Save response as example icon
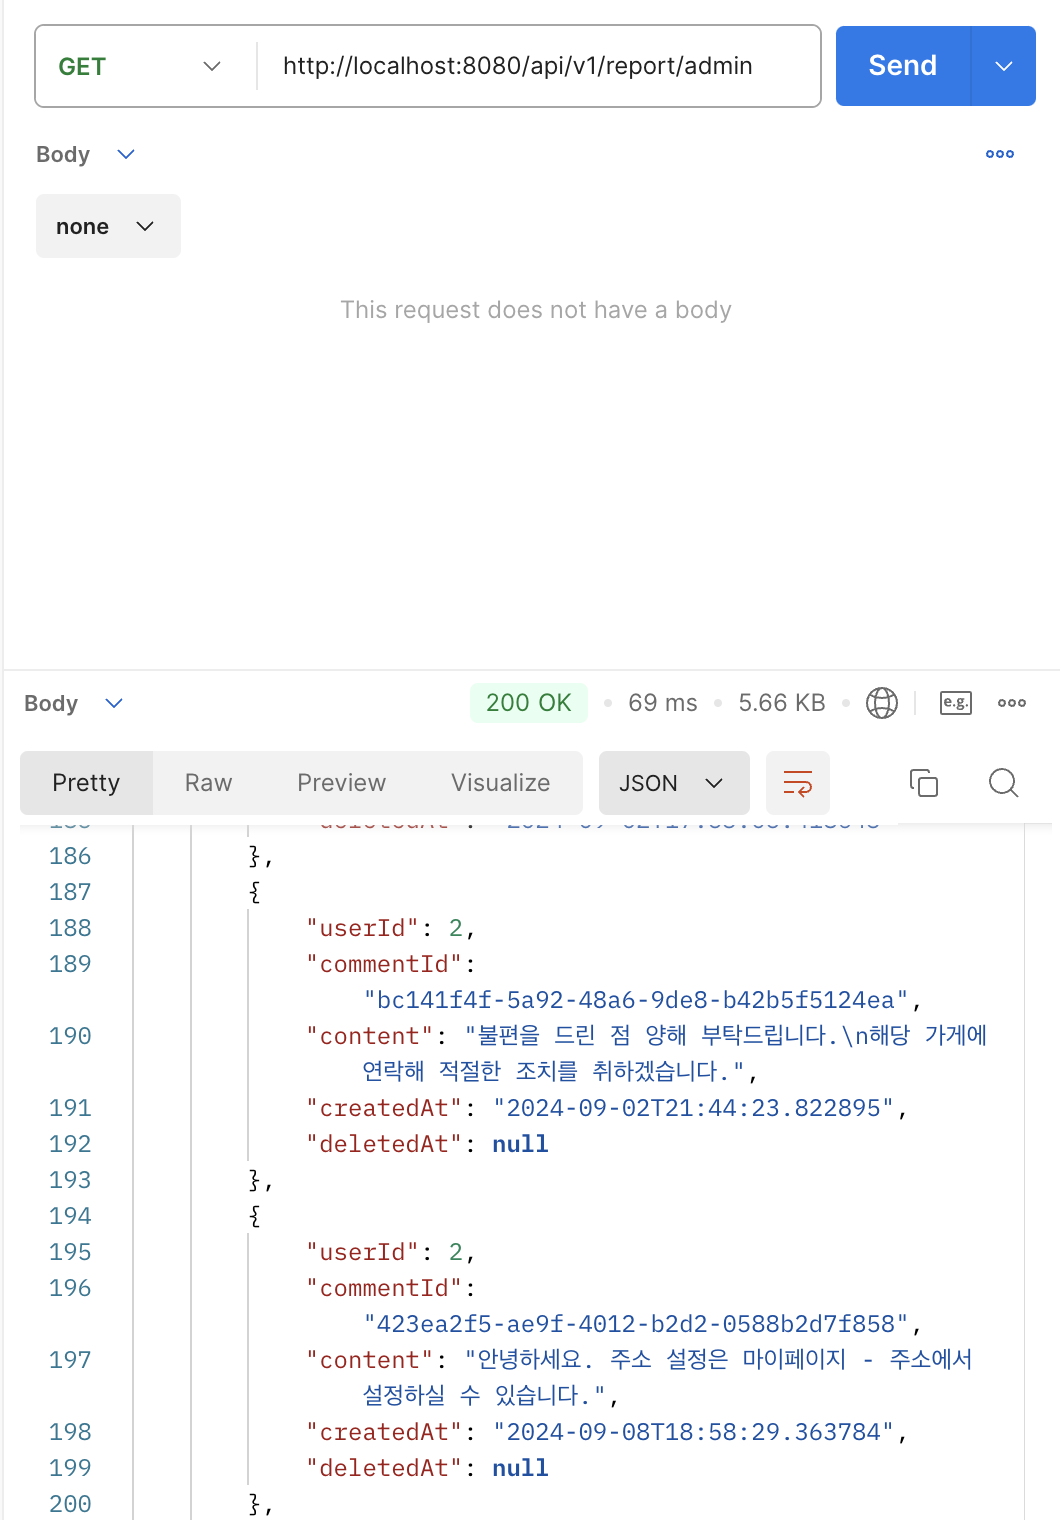 pyautogui.click(x=955, y=703)
